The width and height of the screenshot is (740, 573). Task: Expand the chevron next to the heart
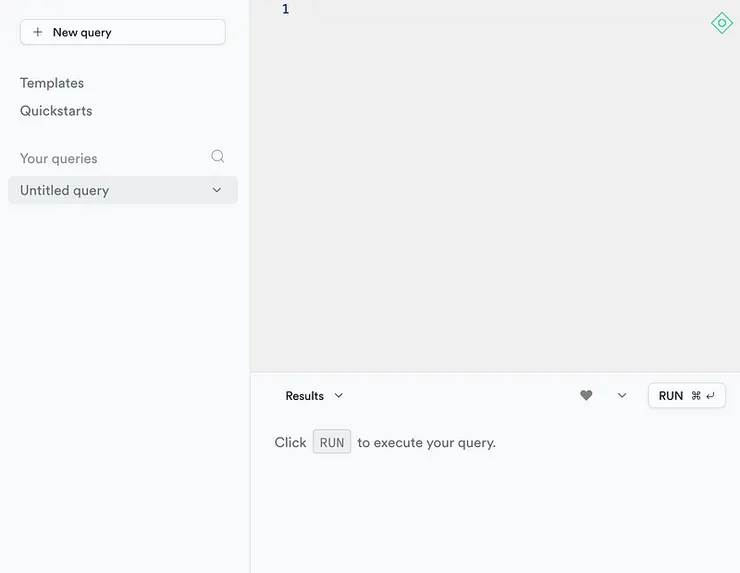coord(622,396)
